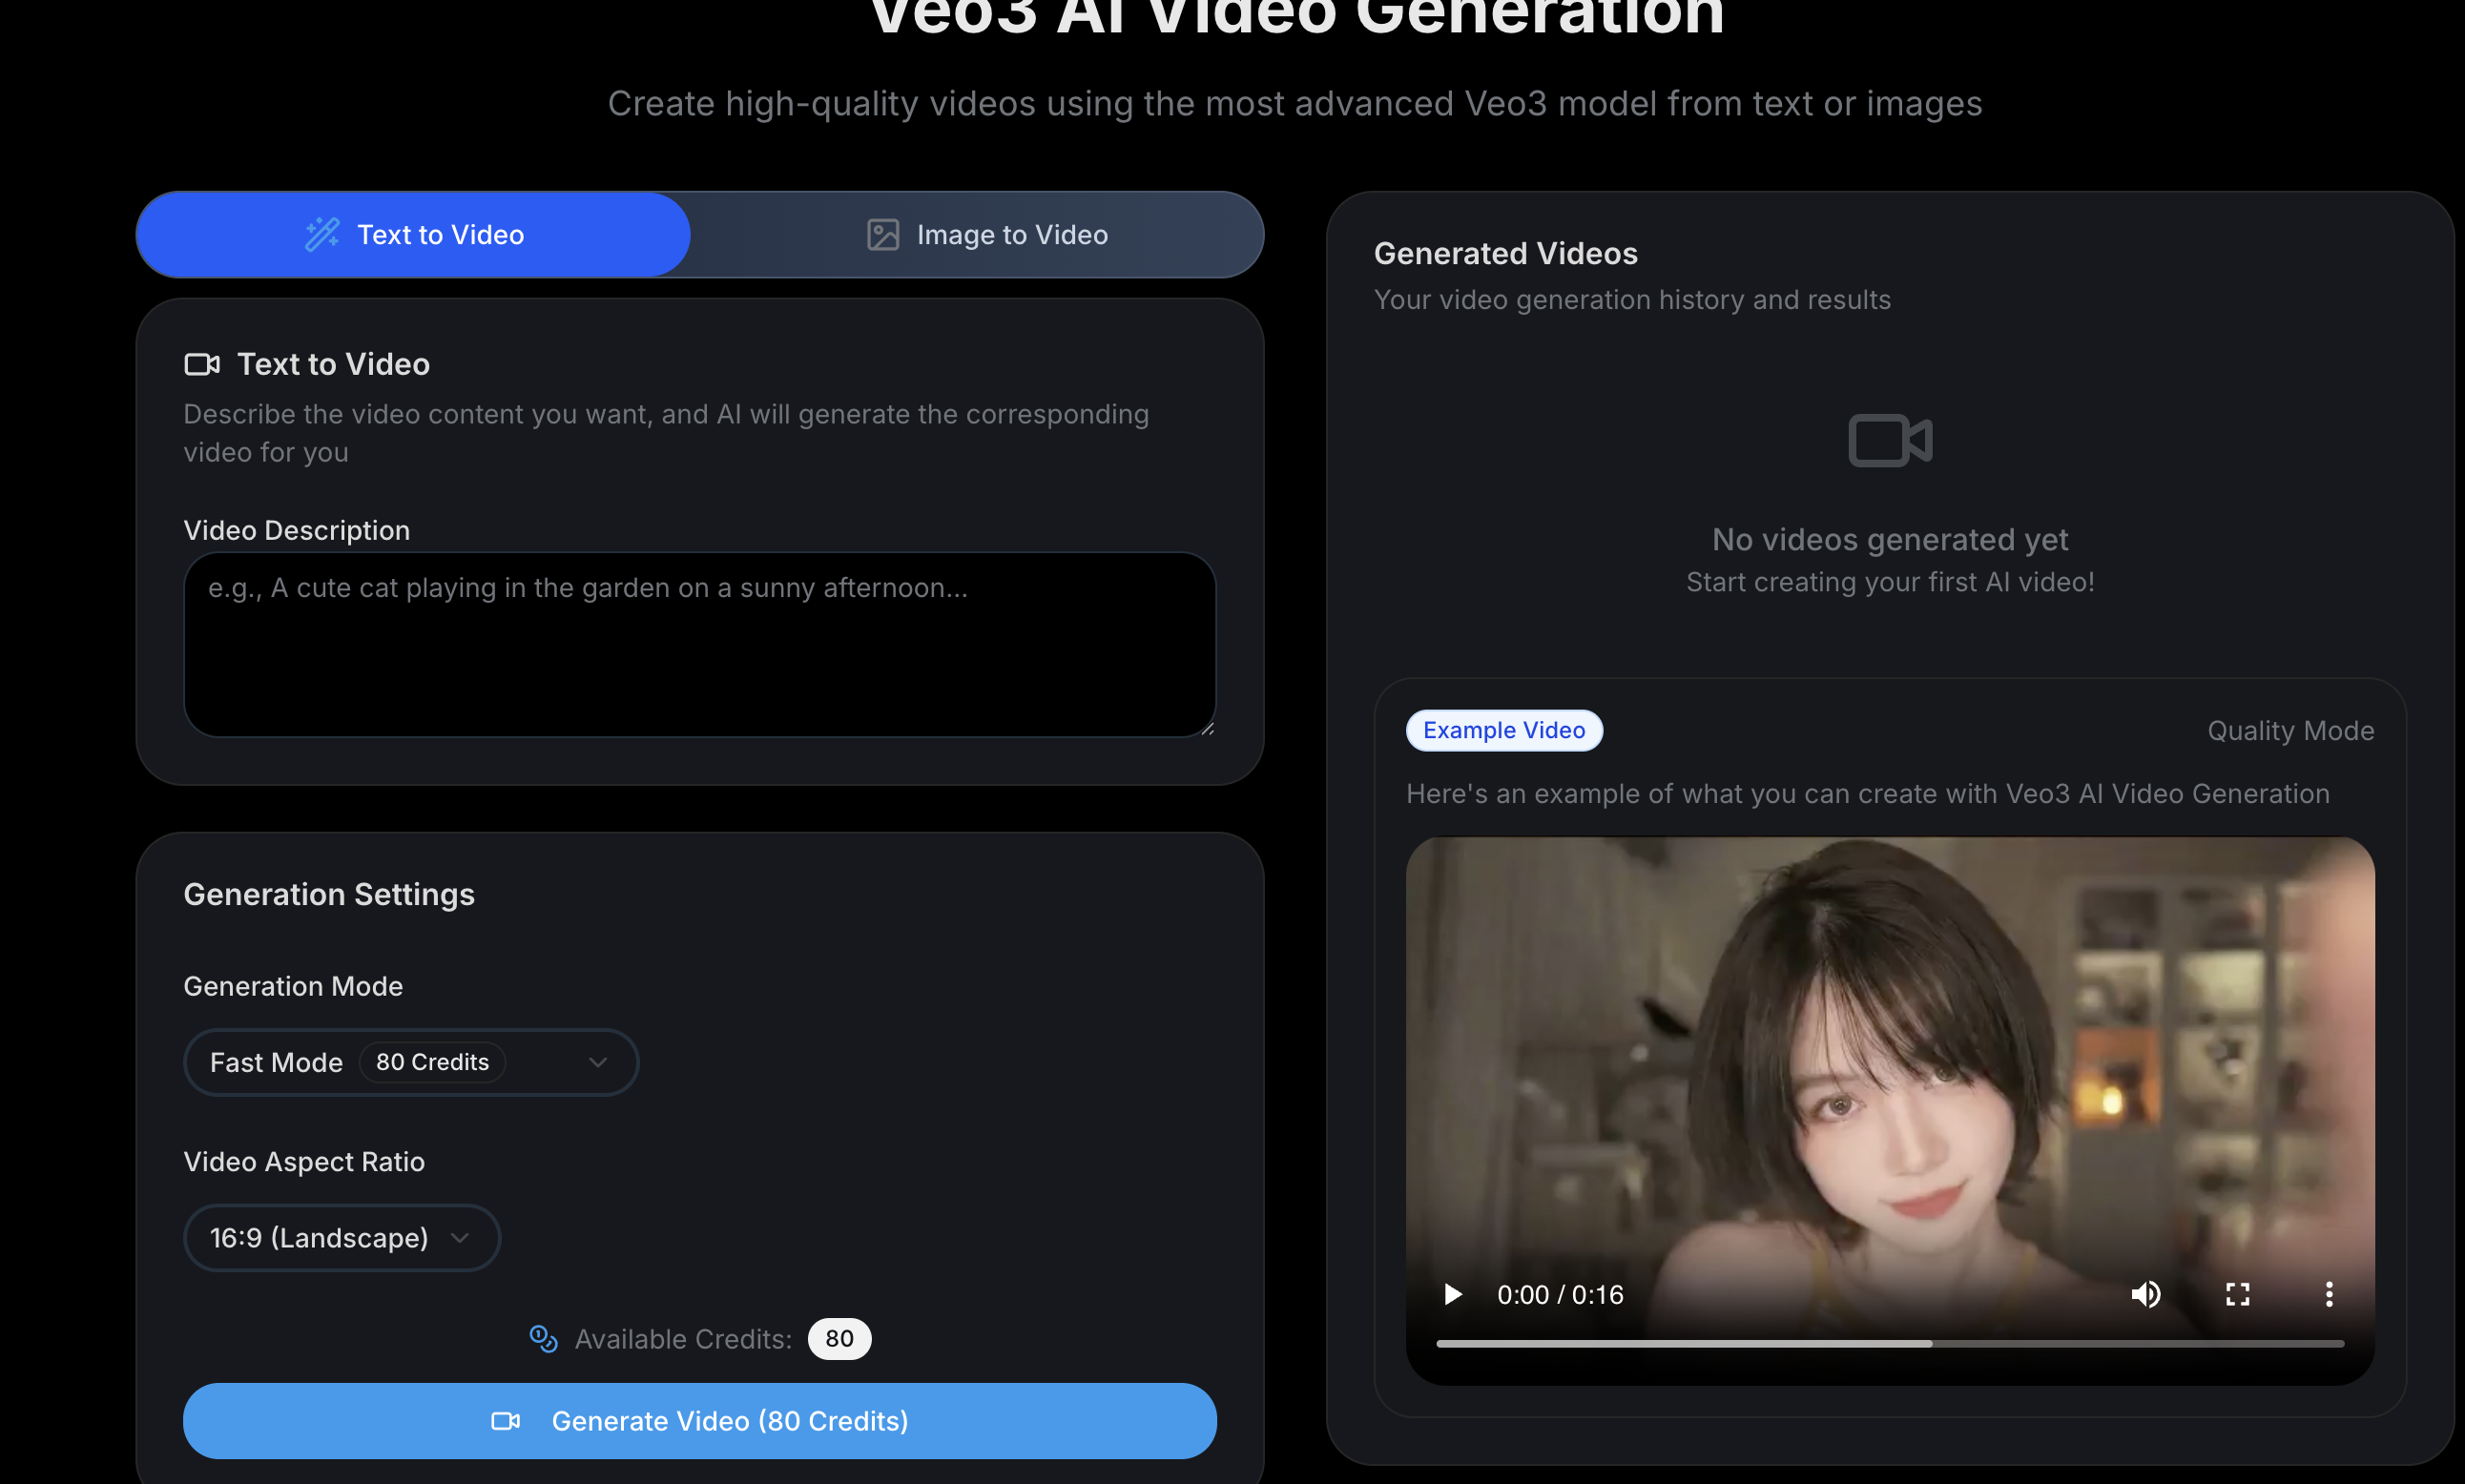Click the chevron in Fast Mode selector
2465x1484 pixels.
(598, 1062)
